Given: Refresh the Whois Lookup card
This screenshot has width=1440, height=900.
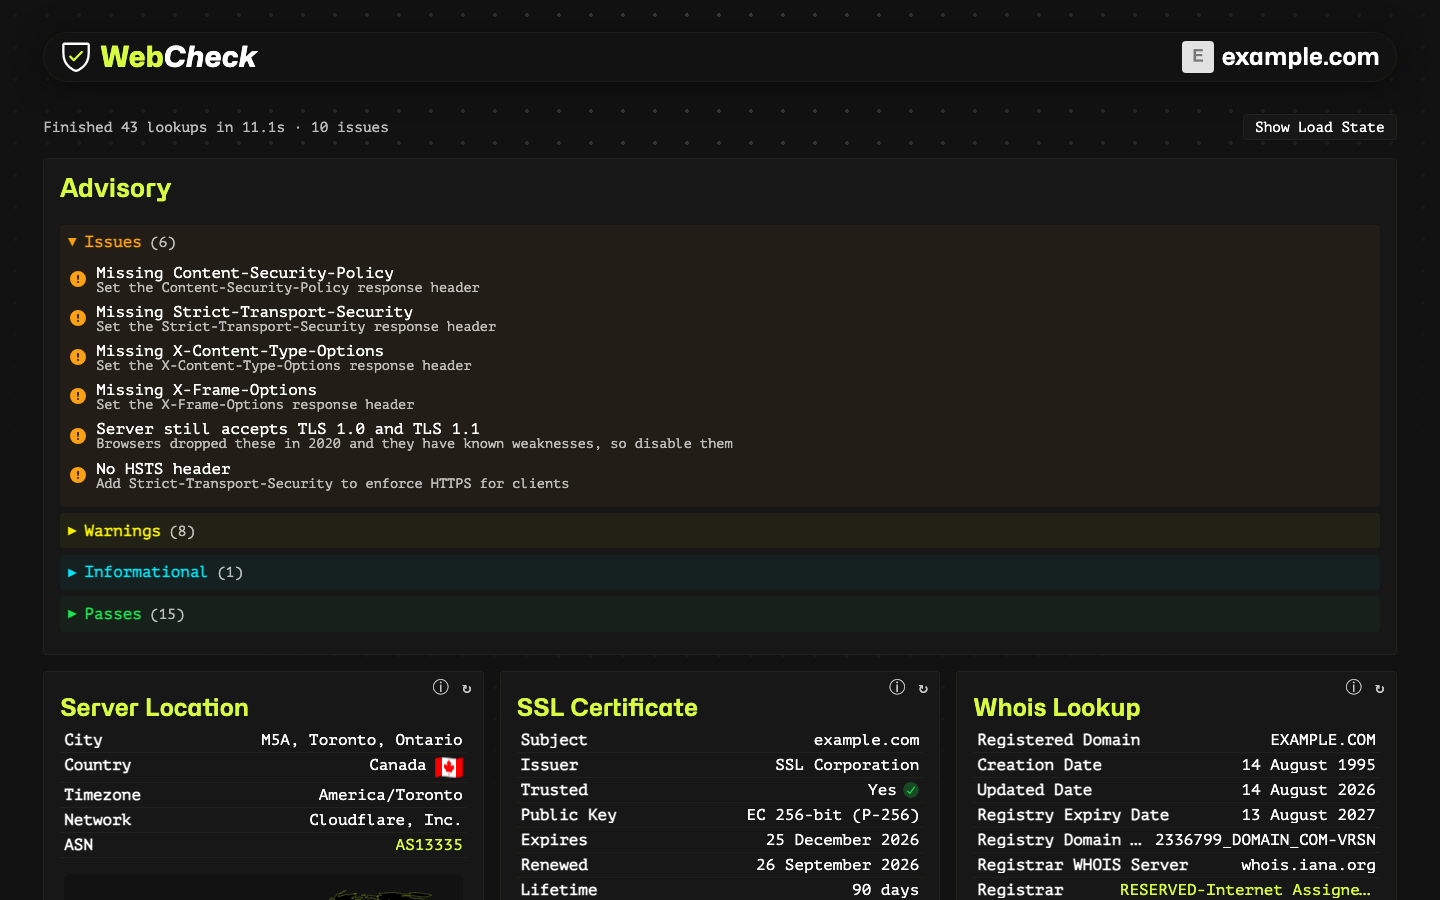Looking at the screenshot, I should (1380, 688).
